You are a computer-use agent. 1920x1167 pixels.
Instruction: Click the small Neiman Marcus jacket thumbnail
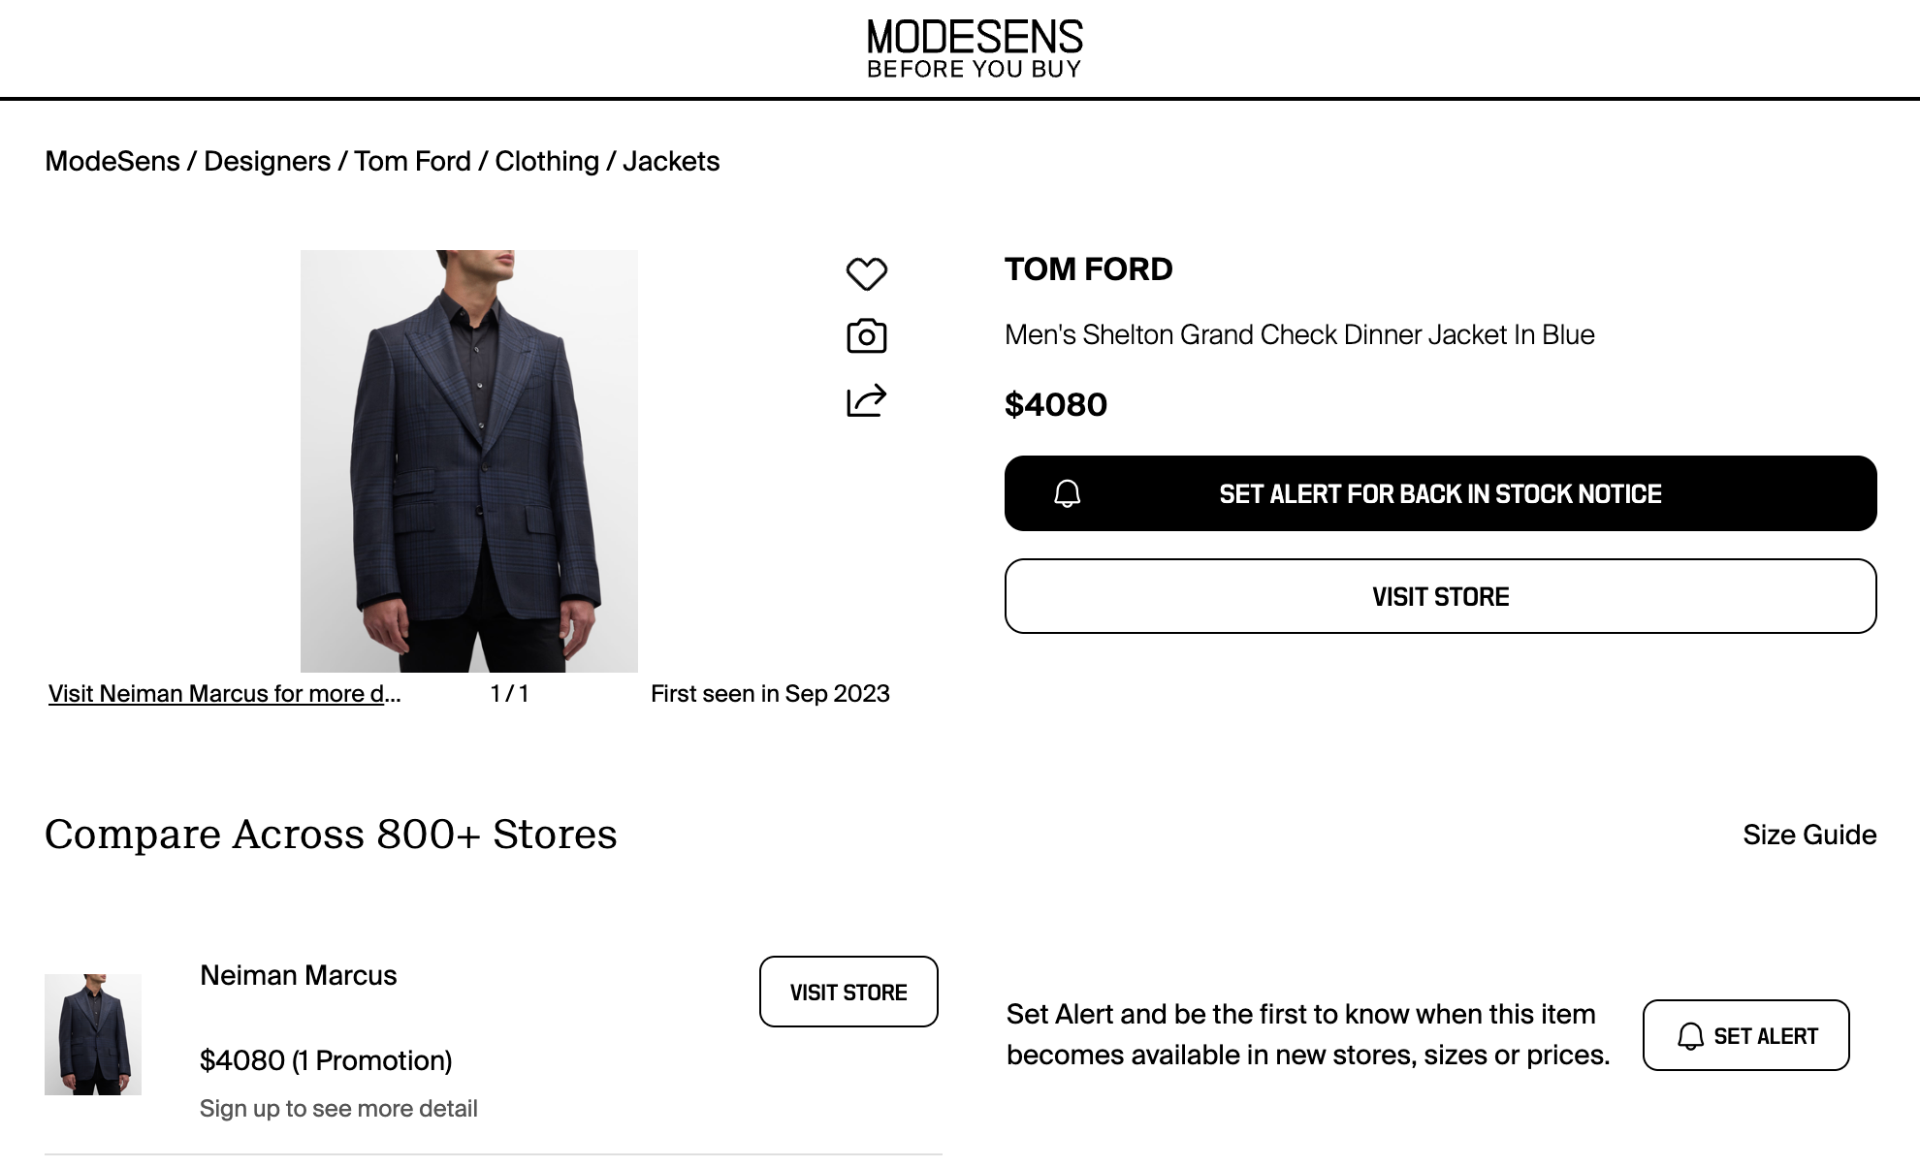[93, 1034]
